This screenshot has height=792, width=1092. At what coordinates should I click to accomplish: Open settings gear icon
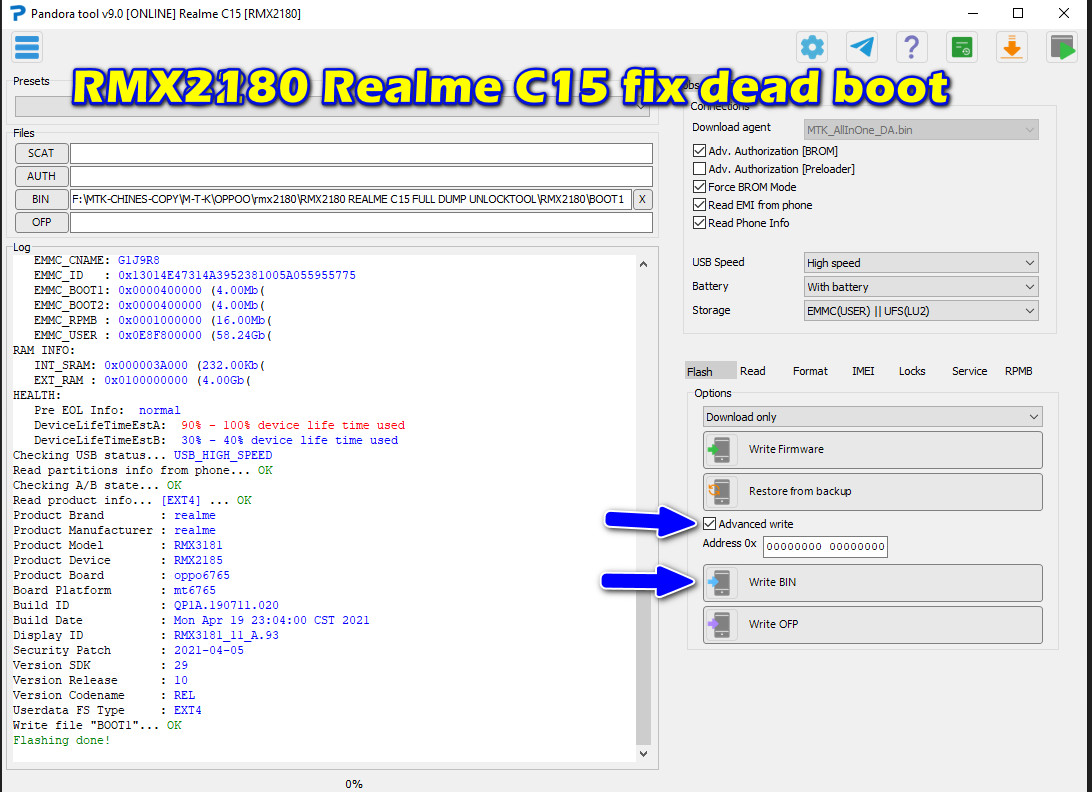click(x=812, y=48)
